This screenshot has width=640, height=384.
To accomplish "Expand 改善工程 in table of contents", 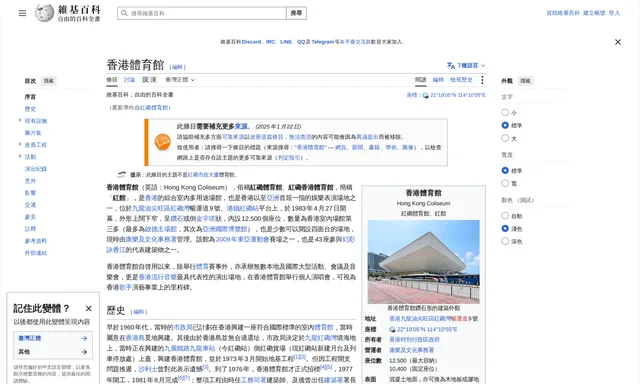I will pyautogui.click(x=20, y=144).
